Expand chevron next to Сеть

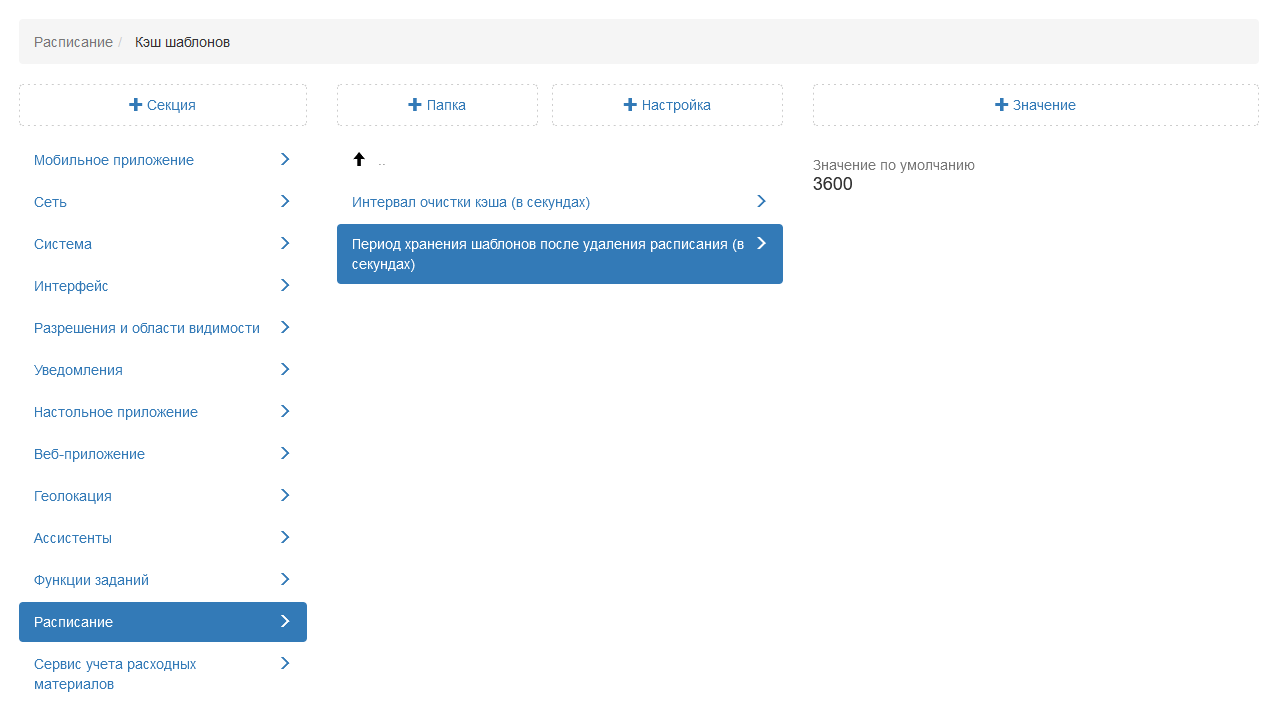pos(285,201)
